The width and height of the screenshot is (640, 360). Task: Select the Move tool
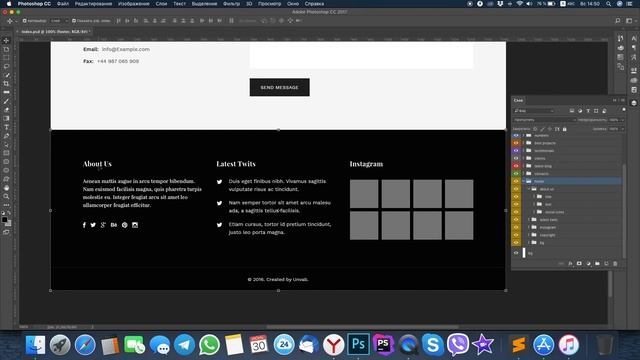coord(6,40)
